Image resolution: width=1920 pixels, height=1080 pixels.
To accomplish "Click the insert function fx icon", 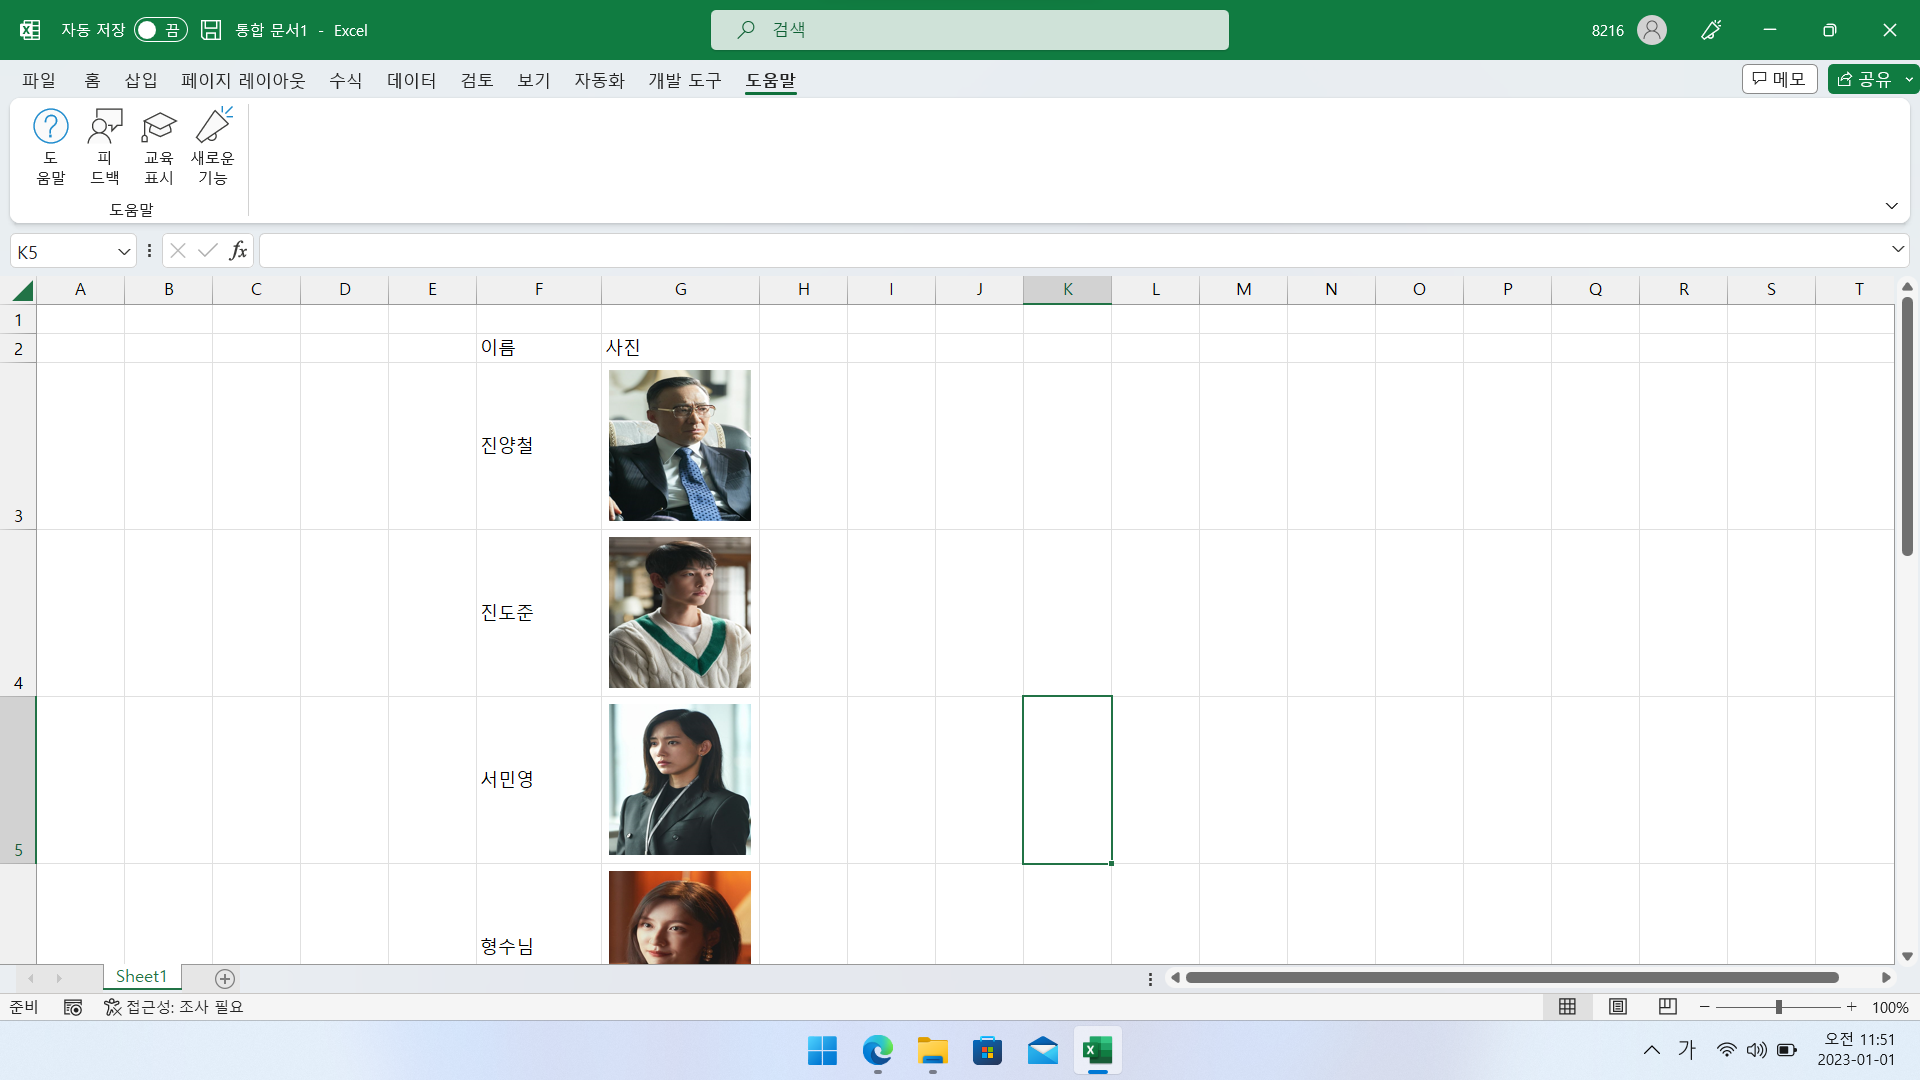I will pyautogui.click(x=238, y=251).
